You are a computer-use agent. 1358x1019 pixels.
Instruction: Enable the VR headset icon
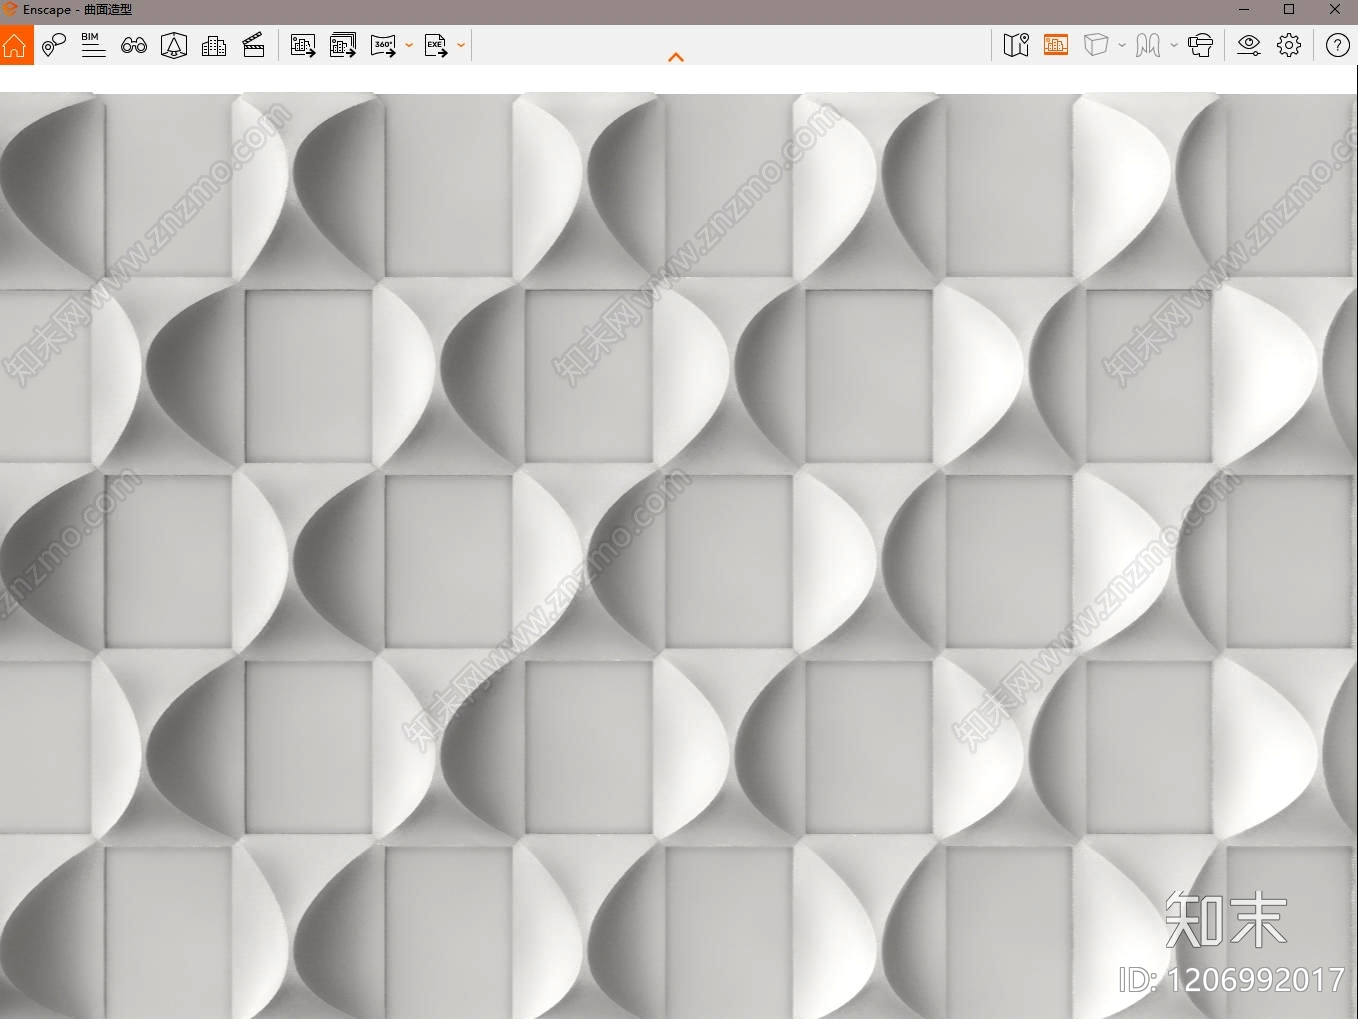click(x=1200, y=45)
